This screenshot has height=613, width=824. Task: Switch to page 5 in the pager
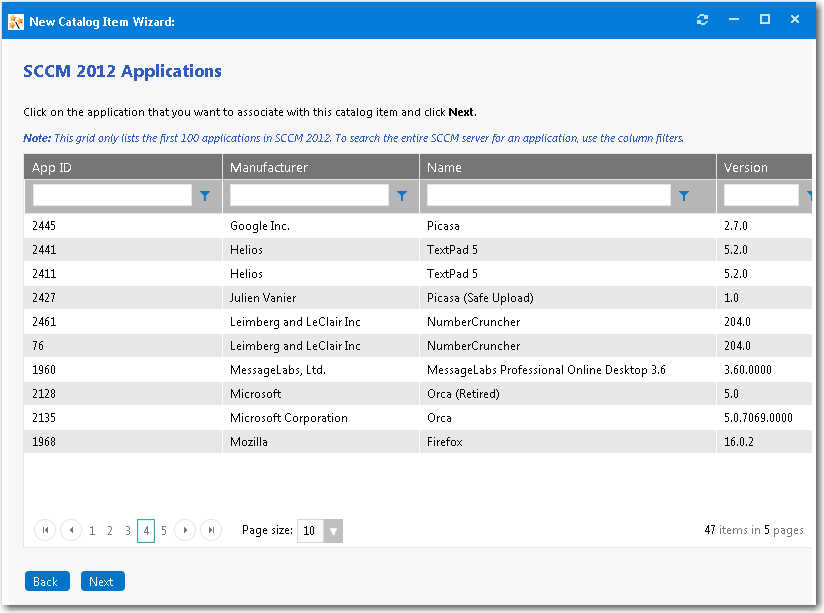click(163, 530)
